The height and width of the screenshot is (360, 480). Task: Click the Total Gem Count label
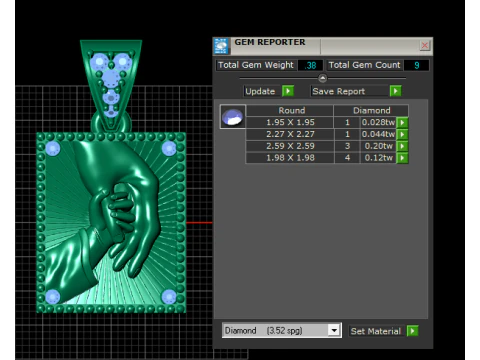pyautogui.click(x=364, y=65)
